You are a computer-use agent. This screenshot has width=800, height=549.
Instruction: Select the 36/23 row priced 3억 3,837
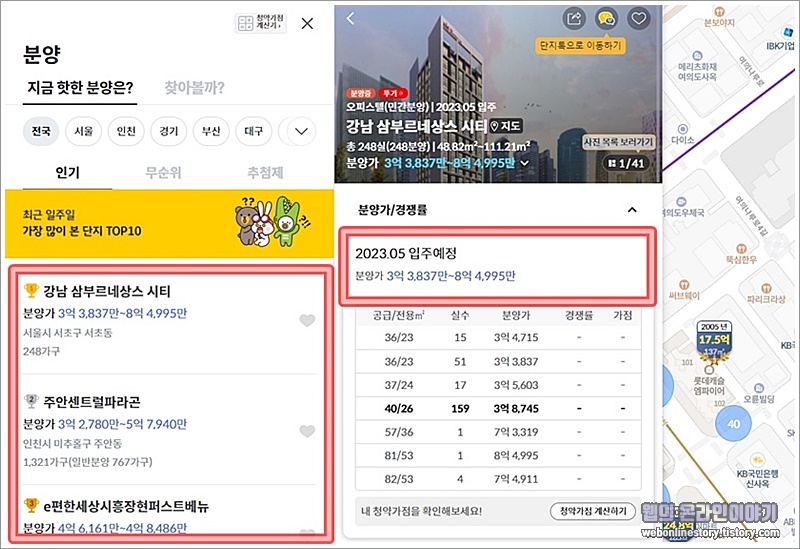tap(498, 361)
